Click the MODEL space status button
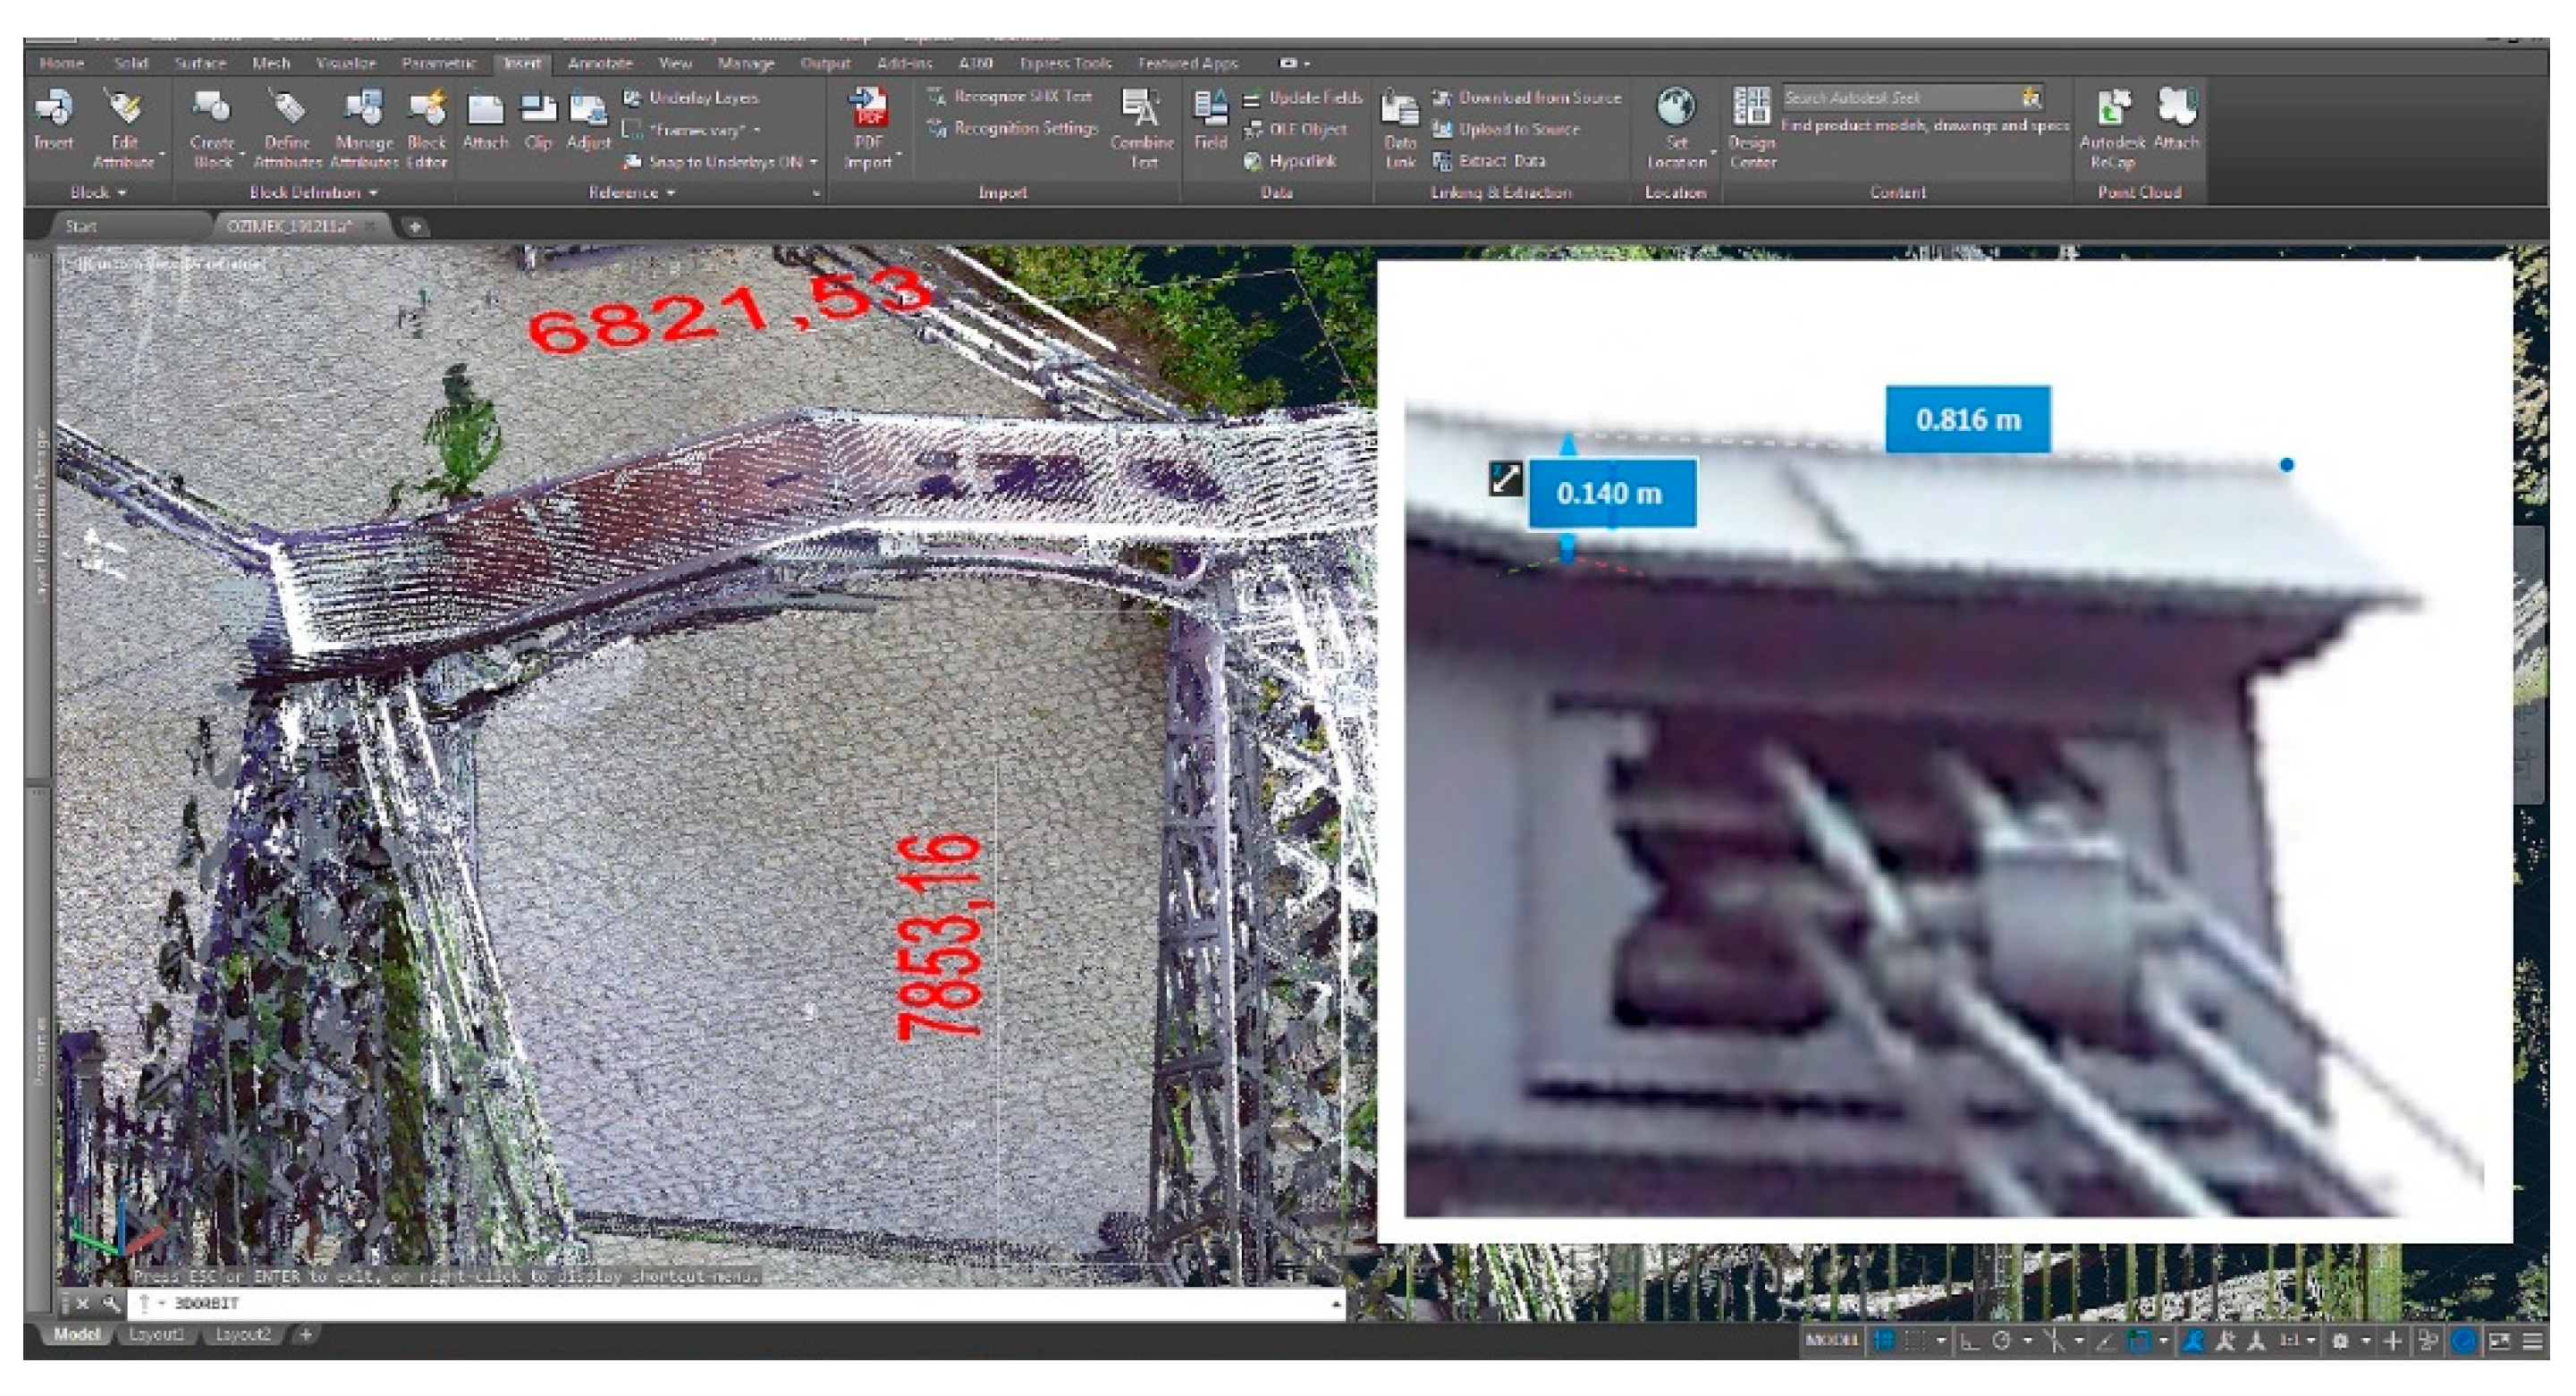Screen dimensions: 2576x1396 tap(1832, 1340)
